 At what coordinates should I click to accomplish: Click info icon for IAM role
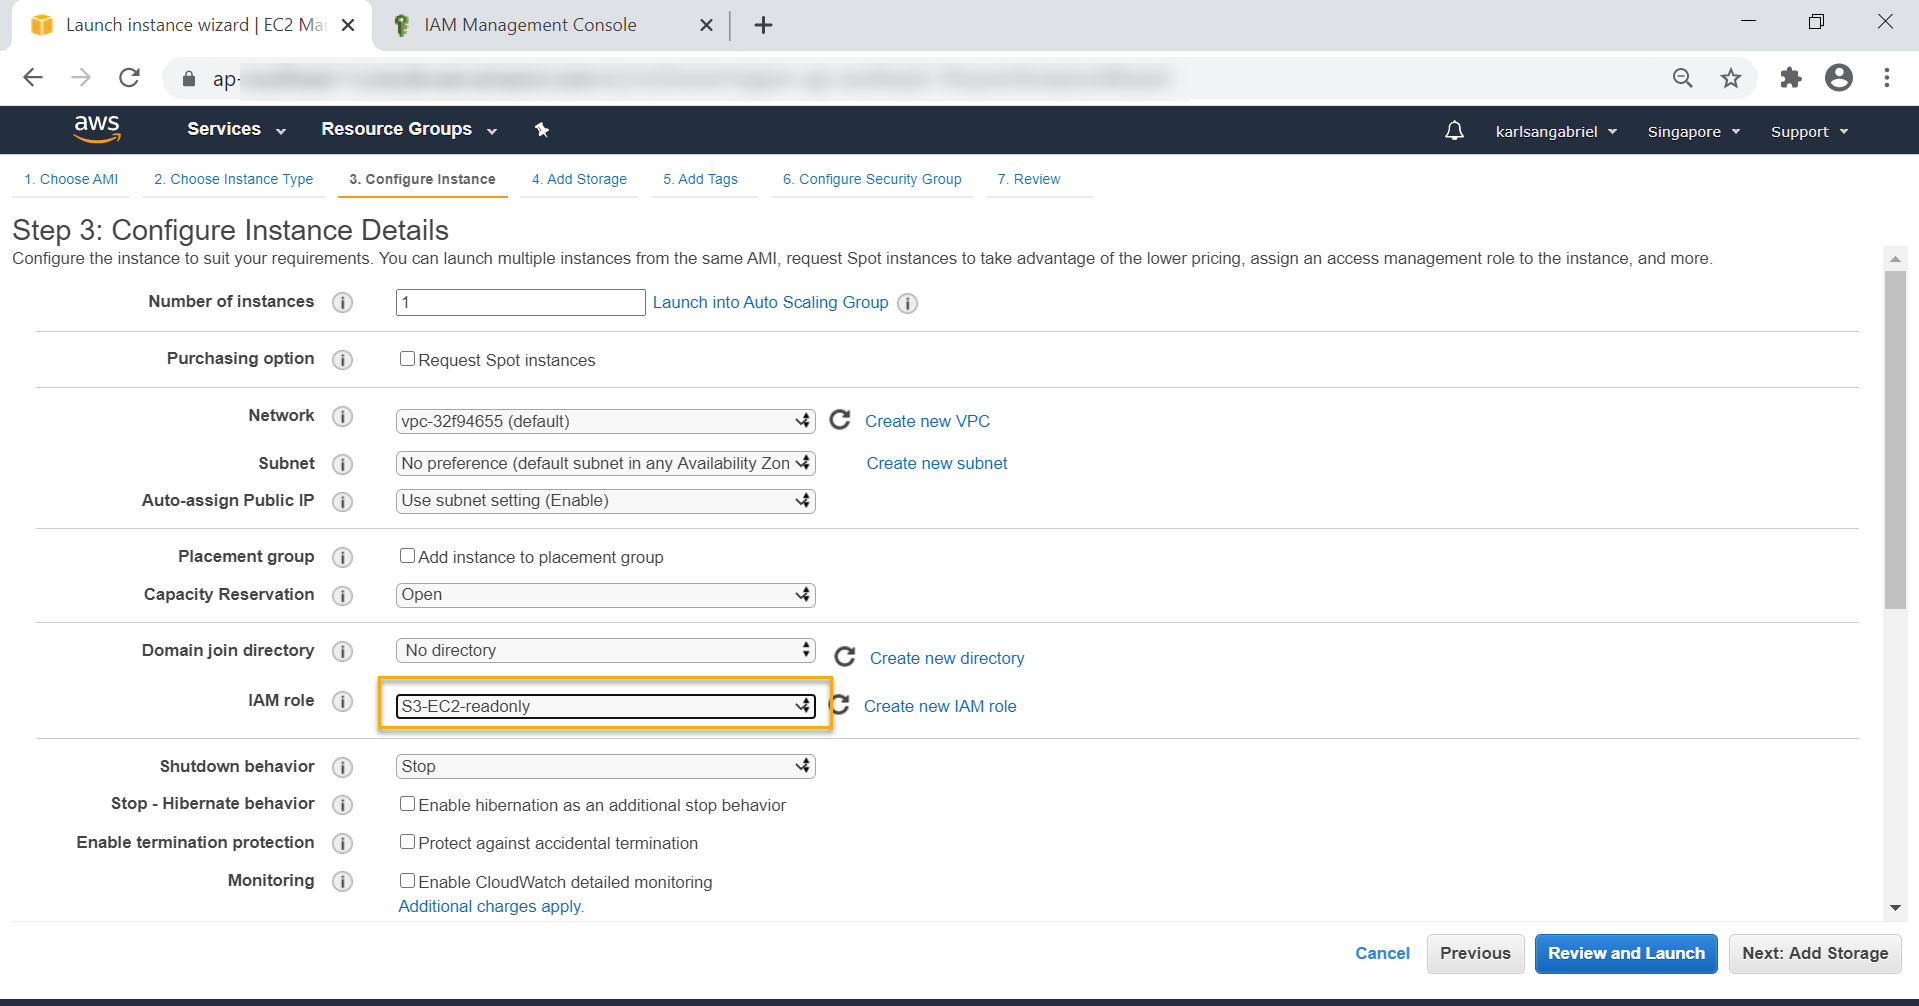tap(342, 701)
